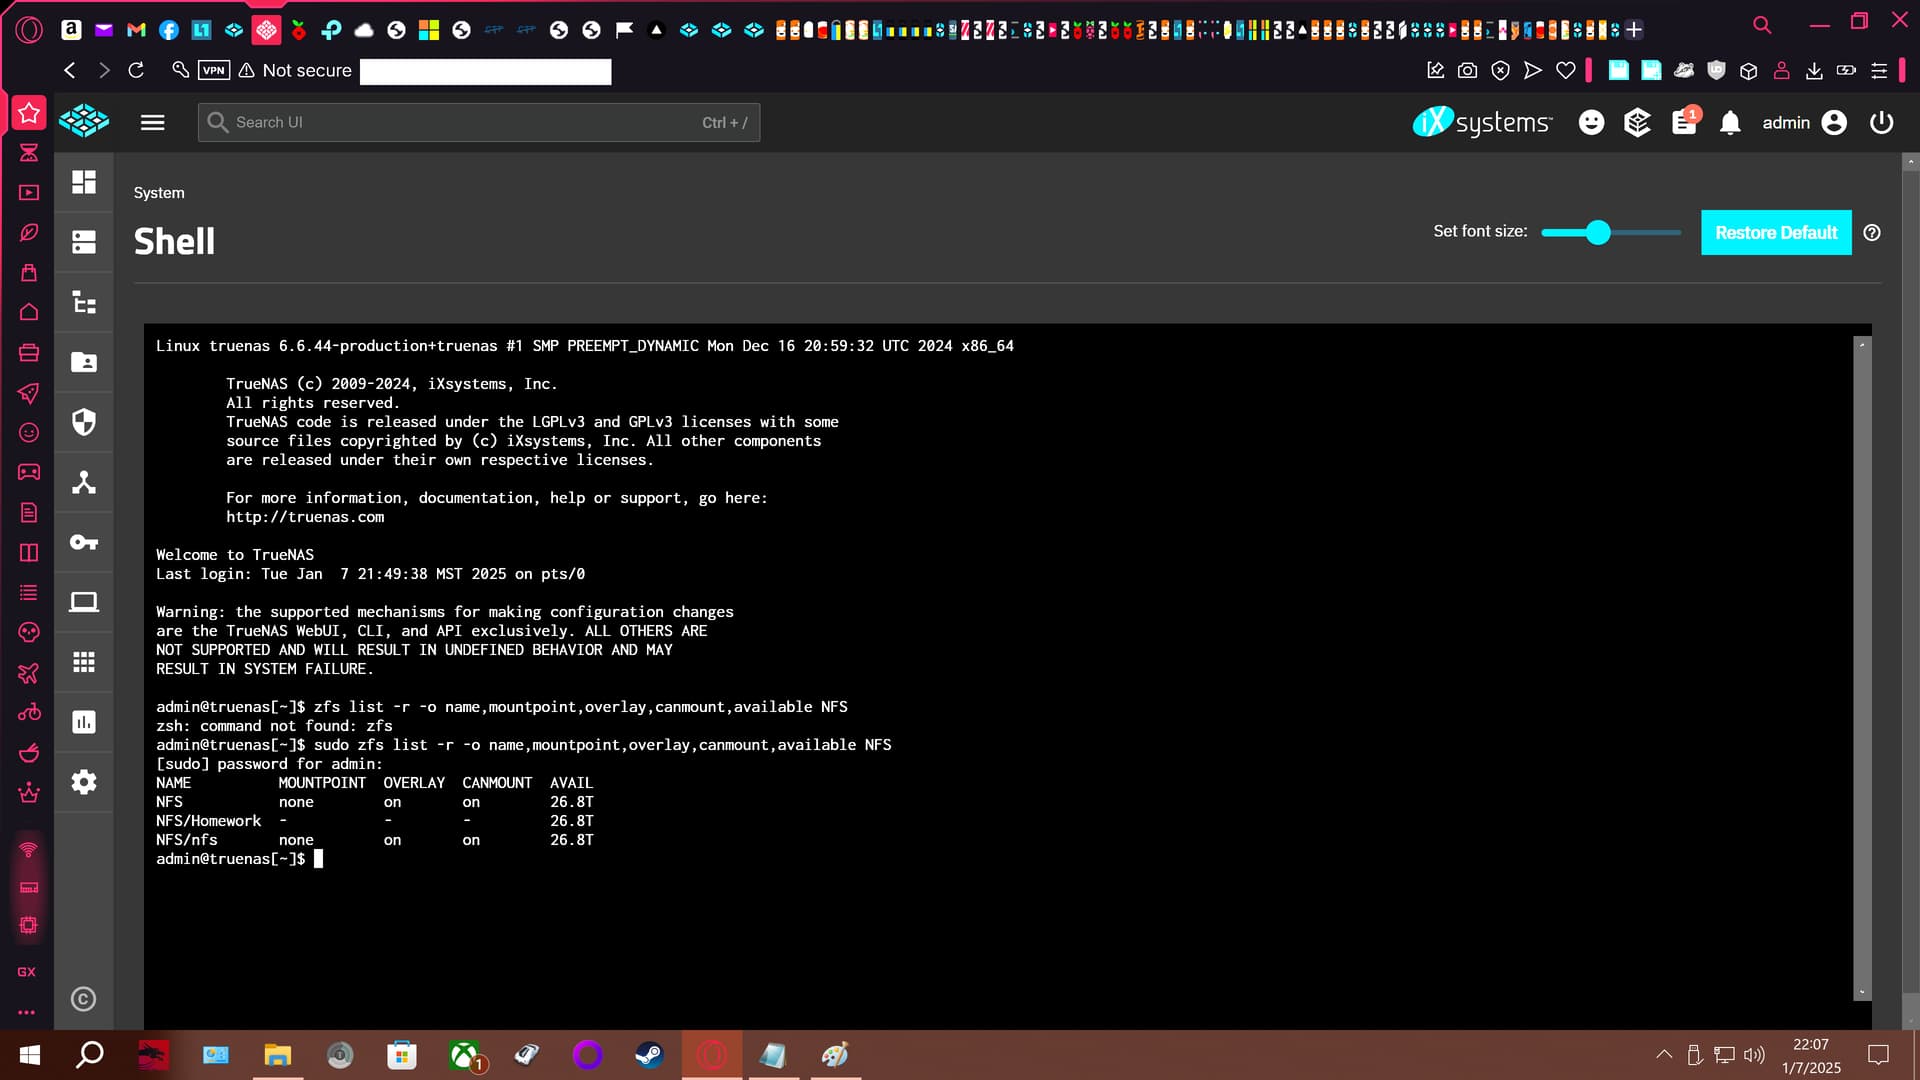Viewport: 1920px width, 1080px height.
Task: Show hidden system tray icons
Action: (1664, 1054)
